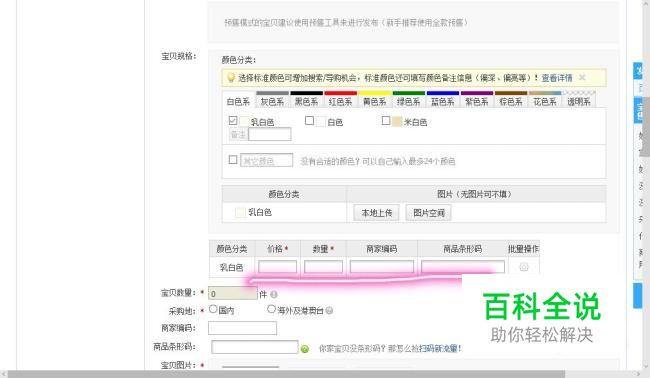Click into the 其它颜色 text field
The height and width of the screenshot is (378, 650).
click(x=267, y=160)
